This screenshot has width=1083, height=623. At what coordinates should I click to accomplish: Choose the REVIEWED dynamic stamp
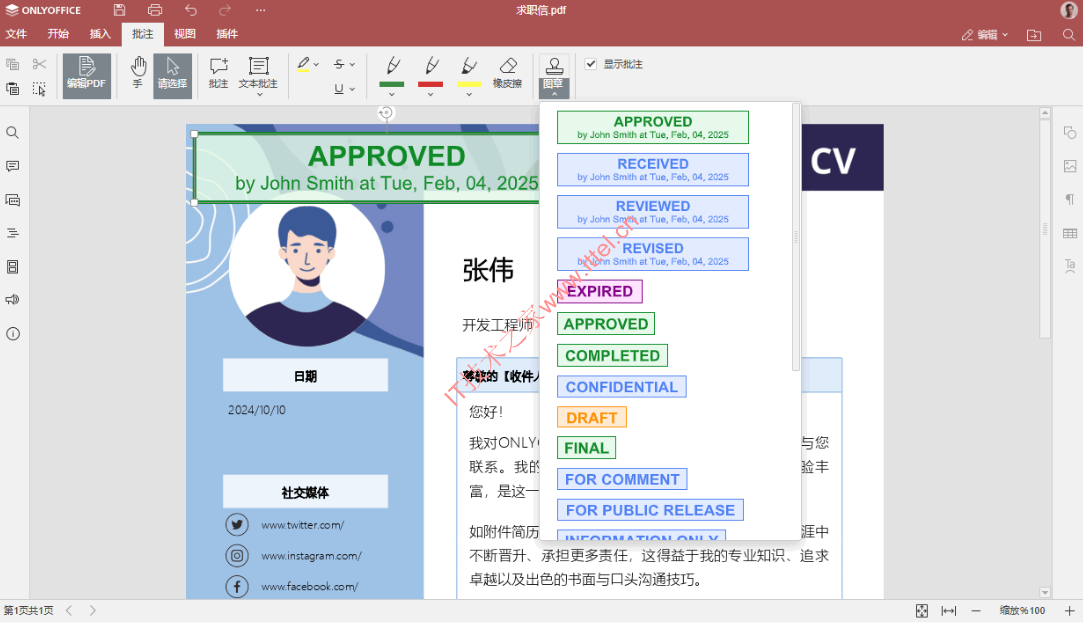tap(653, 212)
